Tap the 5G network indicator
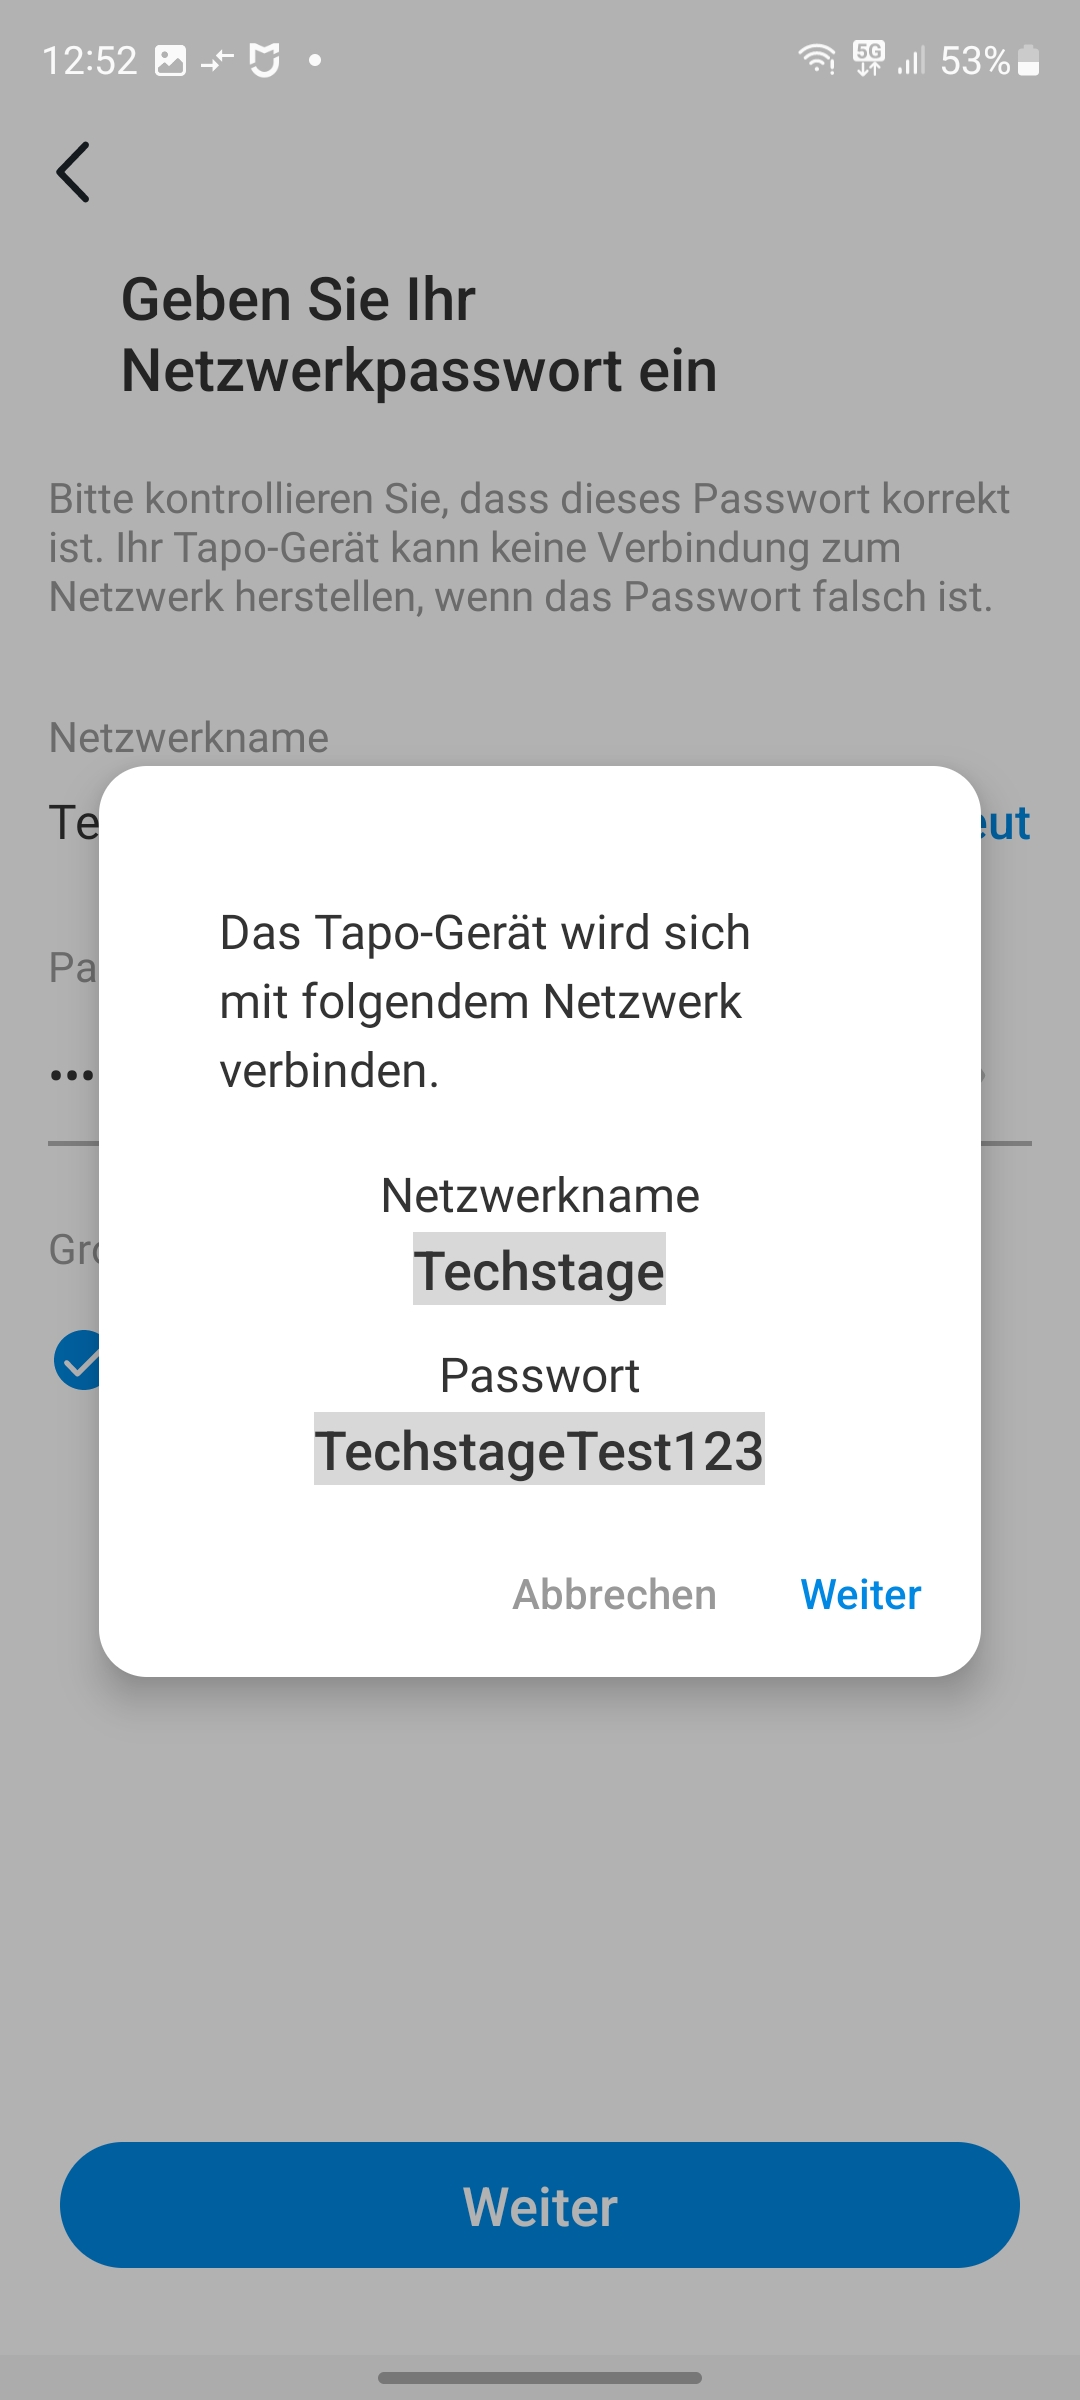Screen dimensions: 1080x2400 [868, 58]
